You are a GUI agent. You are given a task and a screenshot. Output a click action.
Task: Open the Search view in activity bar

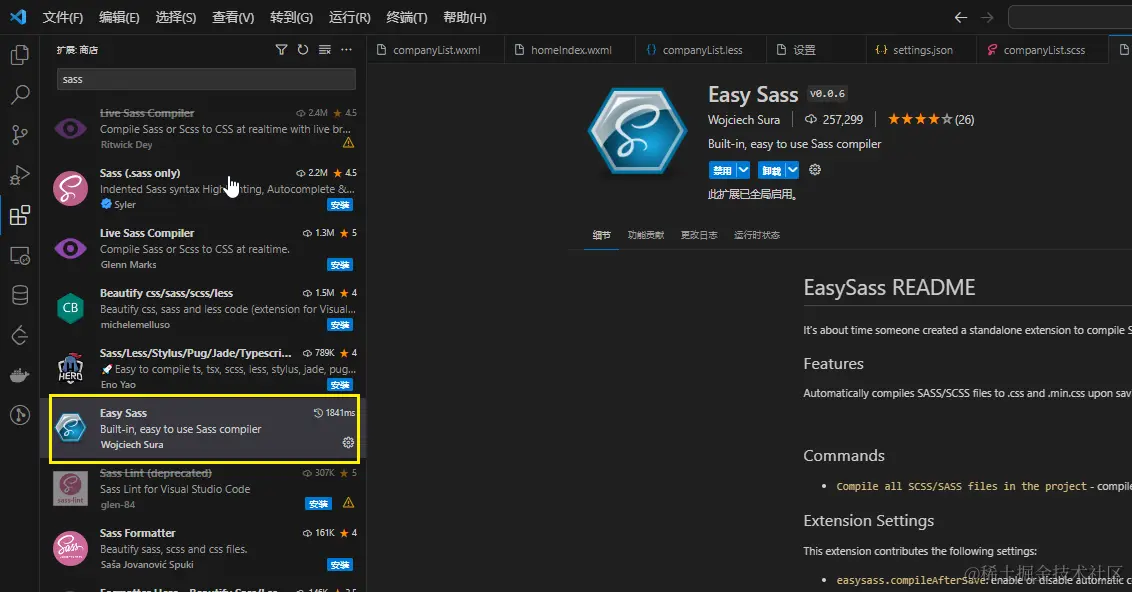(x=19, y=94)
